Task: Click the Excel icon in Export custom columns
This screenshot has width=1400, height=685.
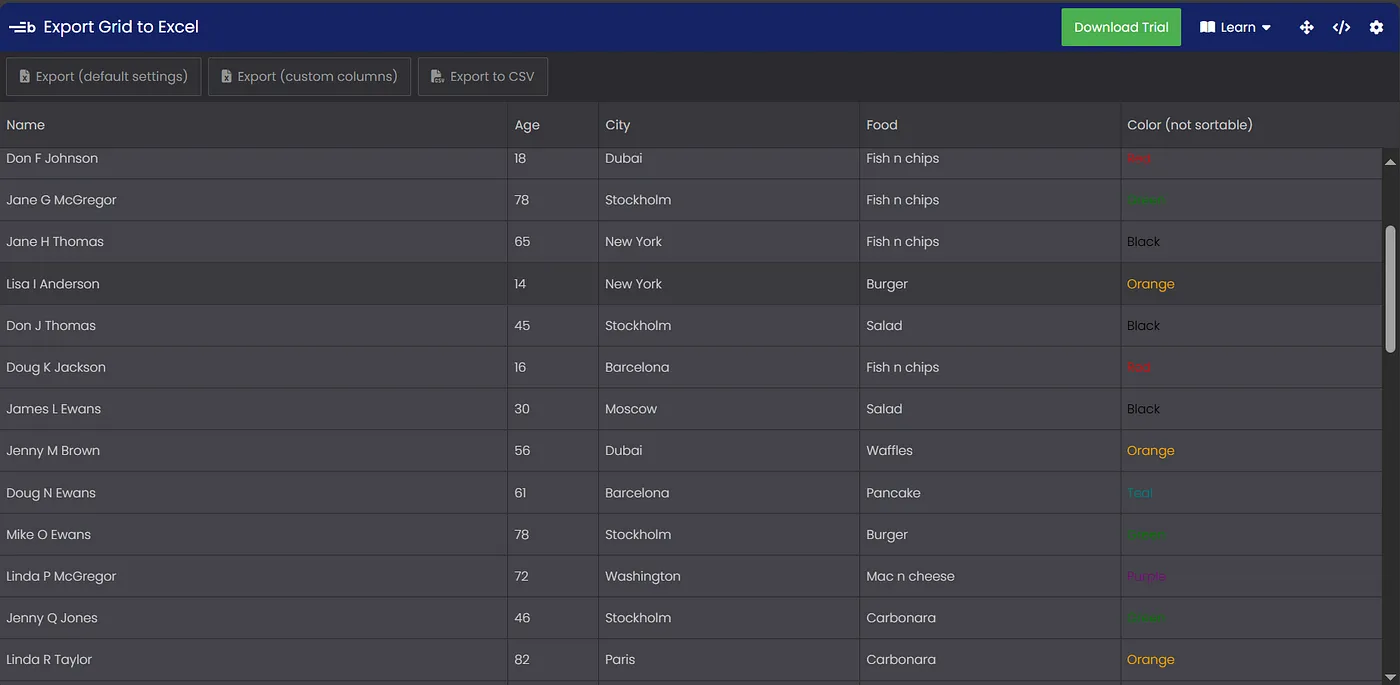Action: tap(227, 77)
